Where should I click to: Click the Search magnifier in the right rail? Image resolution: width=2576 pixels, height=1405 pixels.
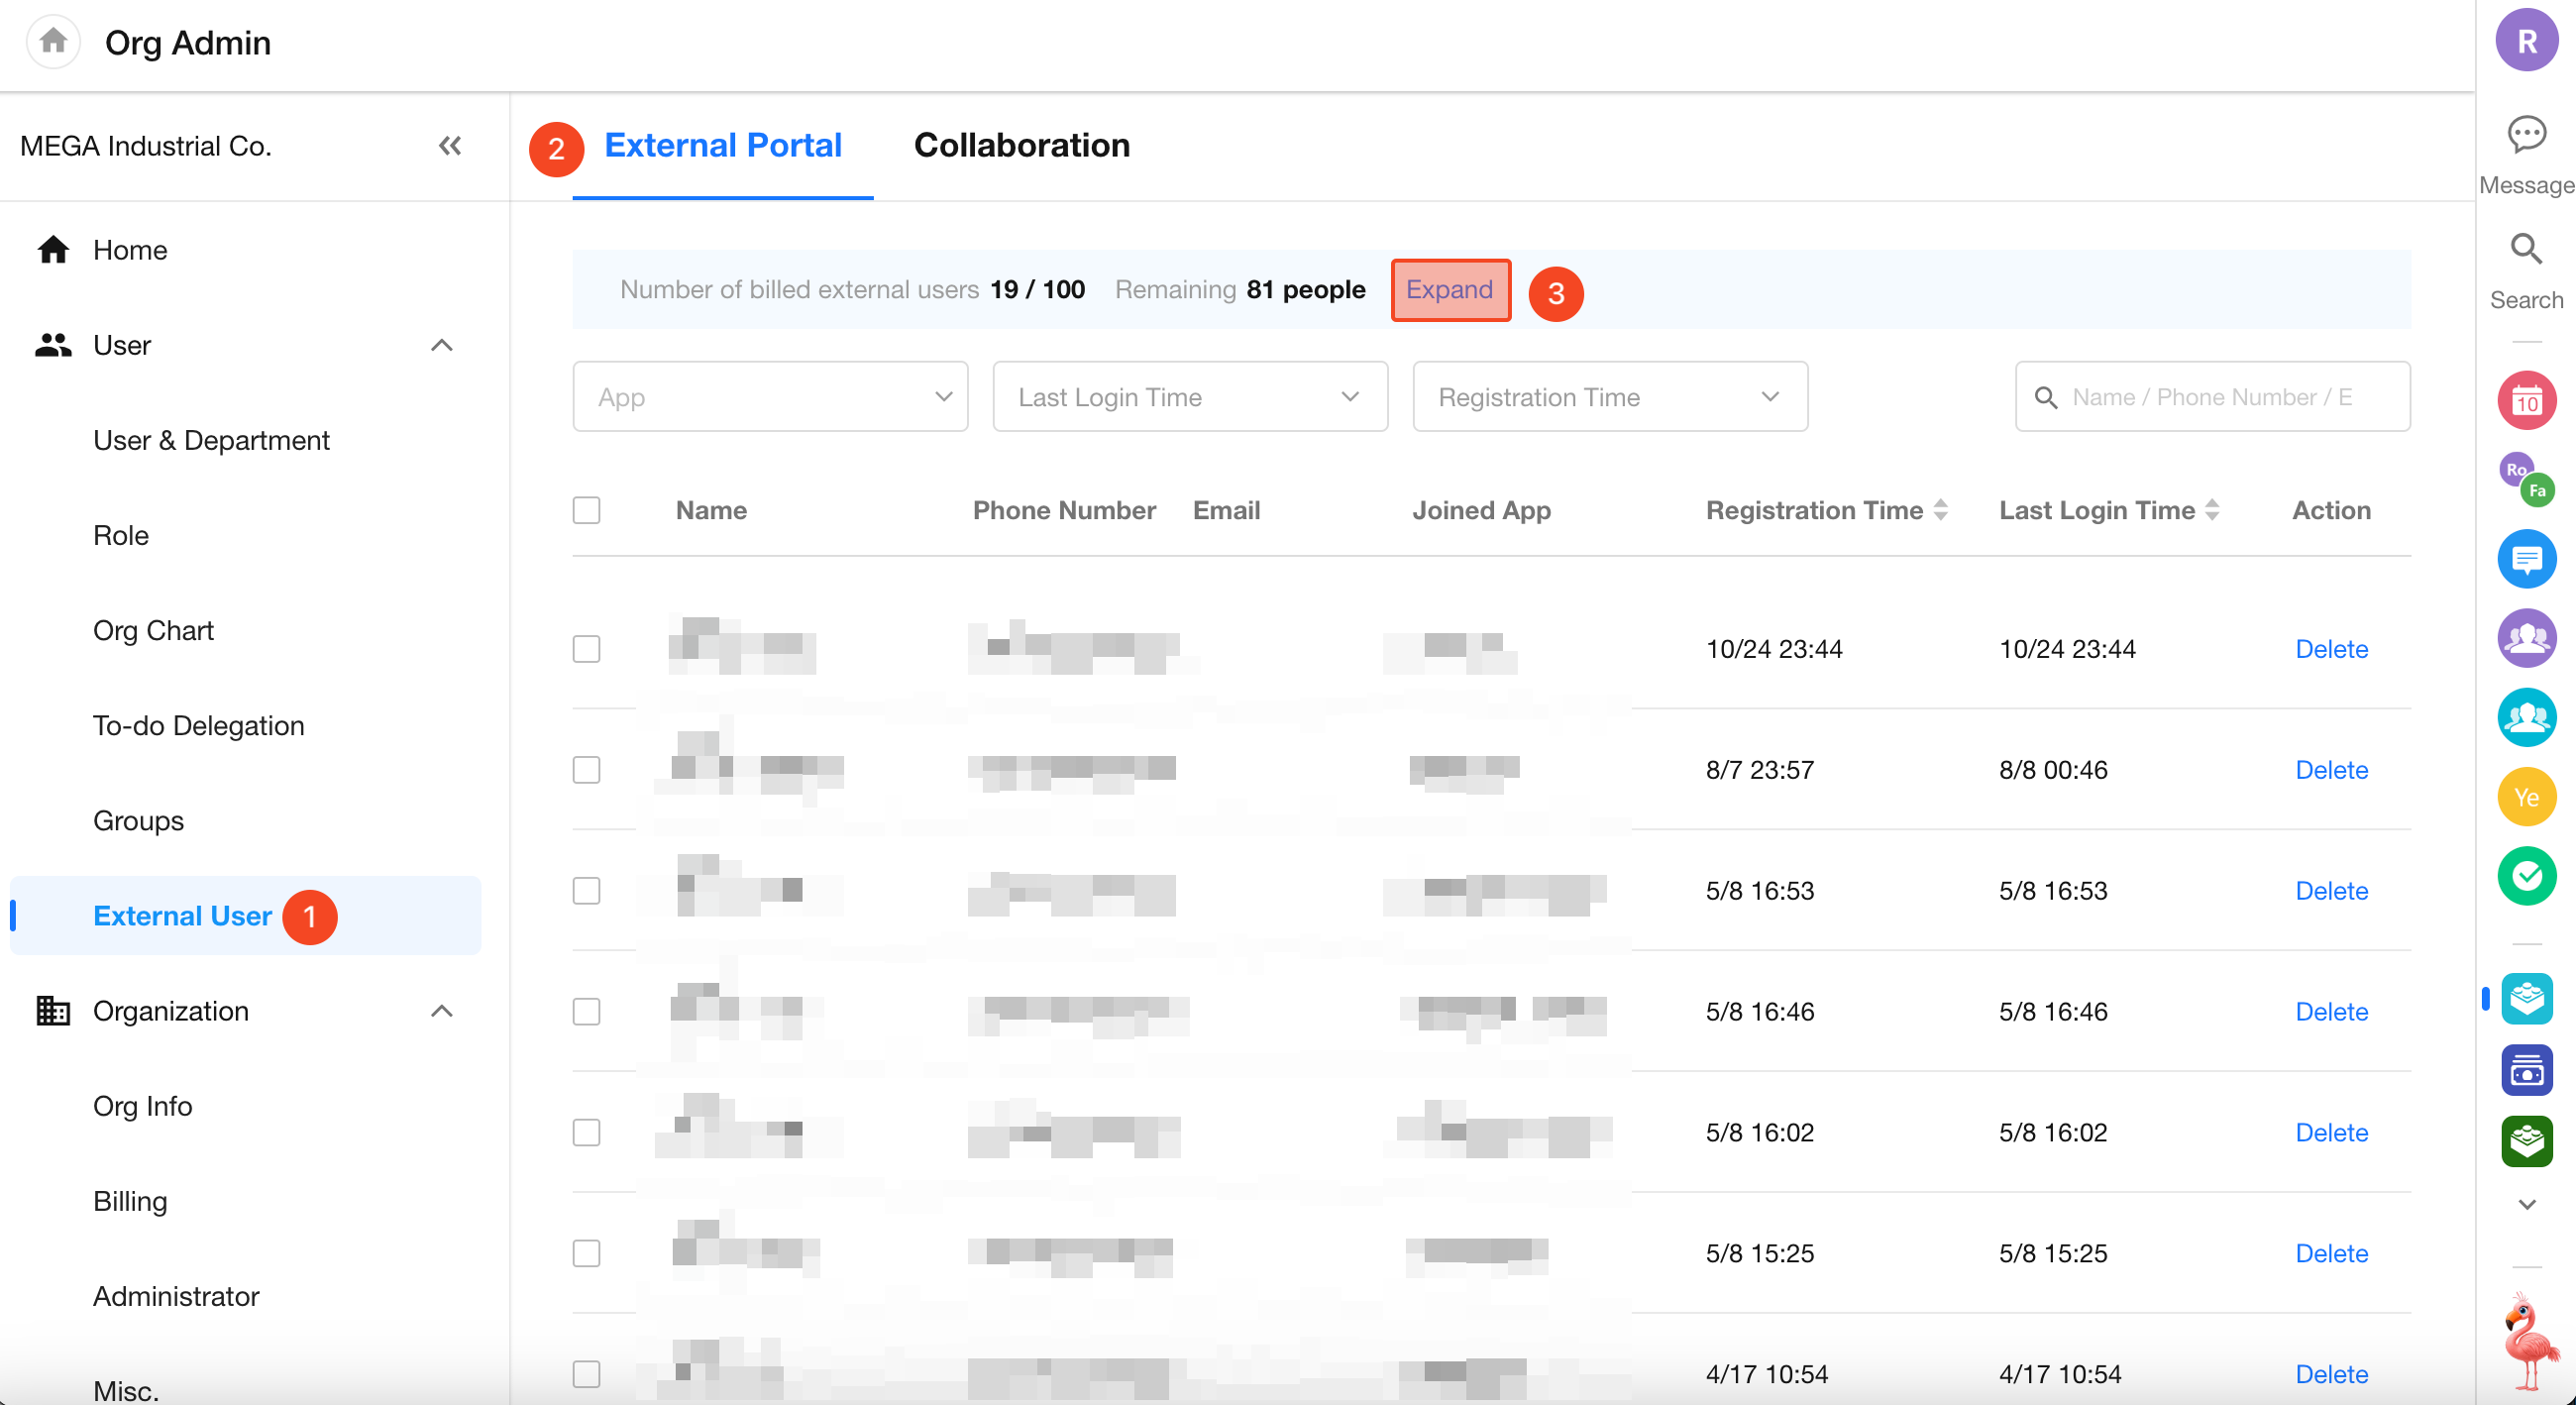coord(2526,250)
